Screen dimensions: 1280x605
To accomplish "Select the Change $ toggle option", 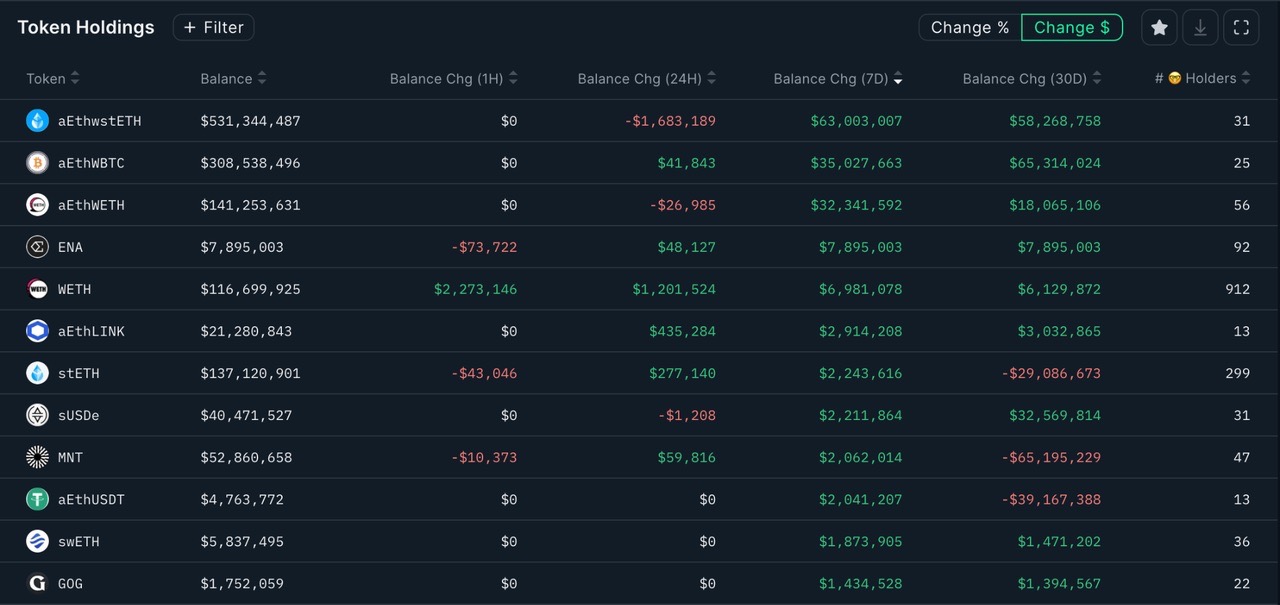I will tap(1071, 28).
